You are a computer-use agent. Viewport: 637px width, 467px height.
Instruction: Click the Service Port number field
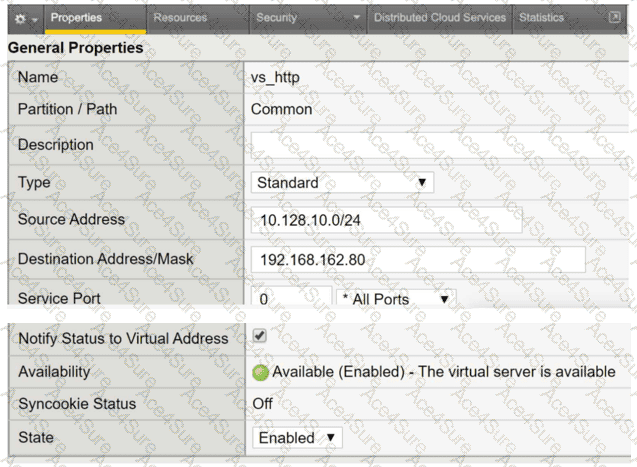click(291, 299)
